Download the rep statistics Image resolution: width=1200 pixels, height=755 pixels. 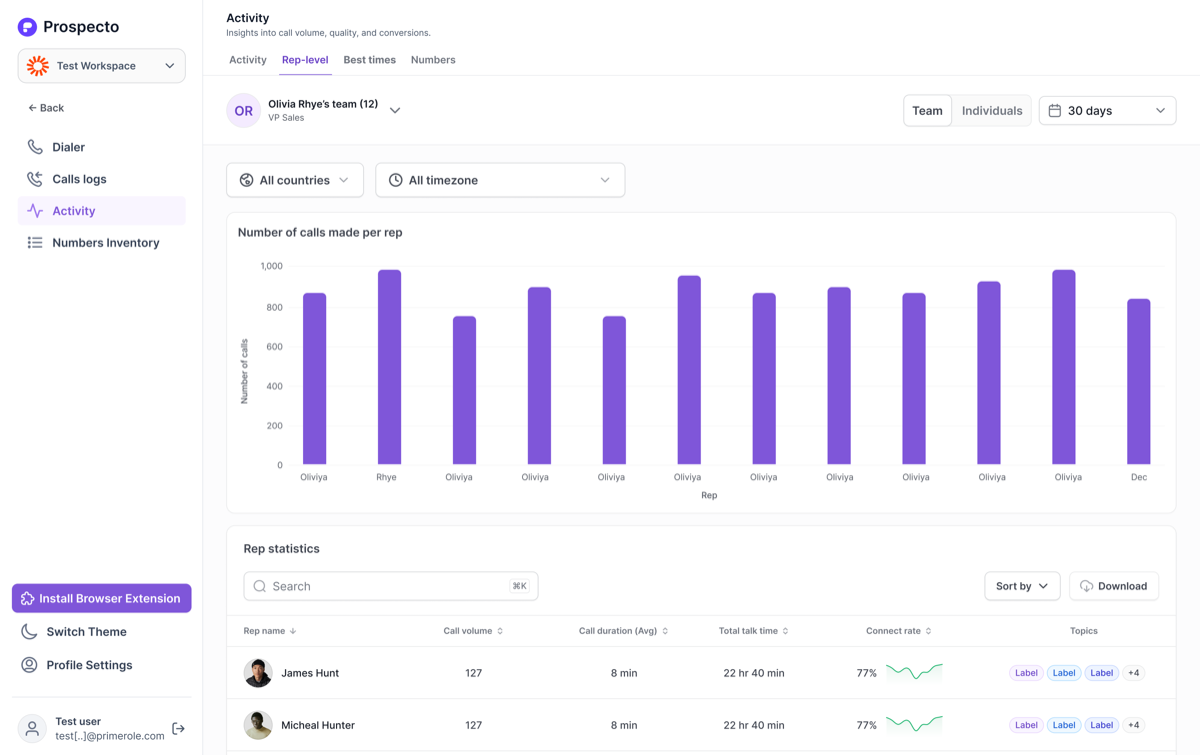[1114, 586]
